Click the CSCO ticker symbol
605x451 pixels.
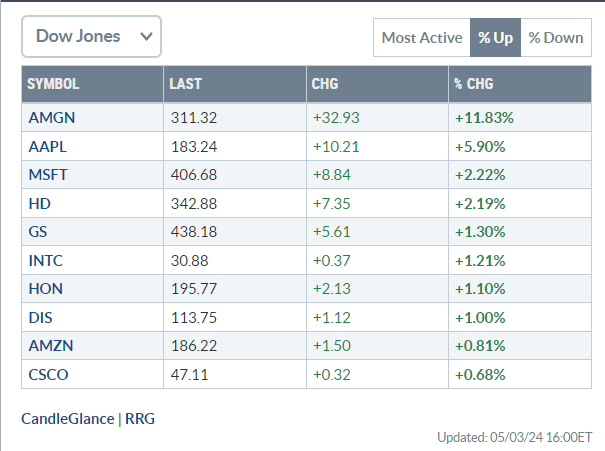[x=50, y=375]
